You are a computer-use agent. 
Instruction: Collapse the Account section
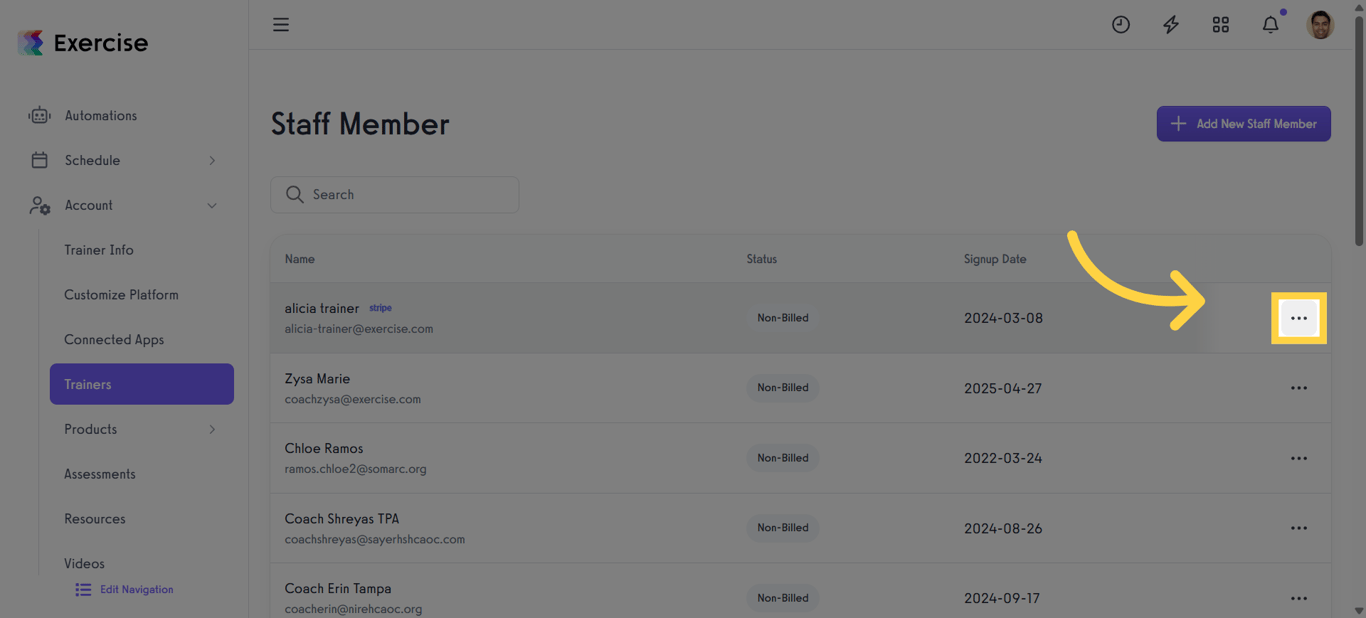(212, 206)
